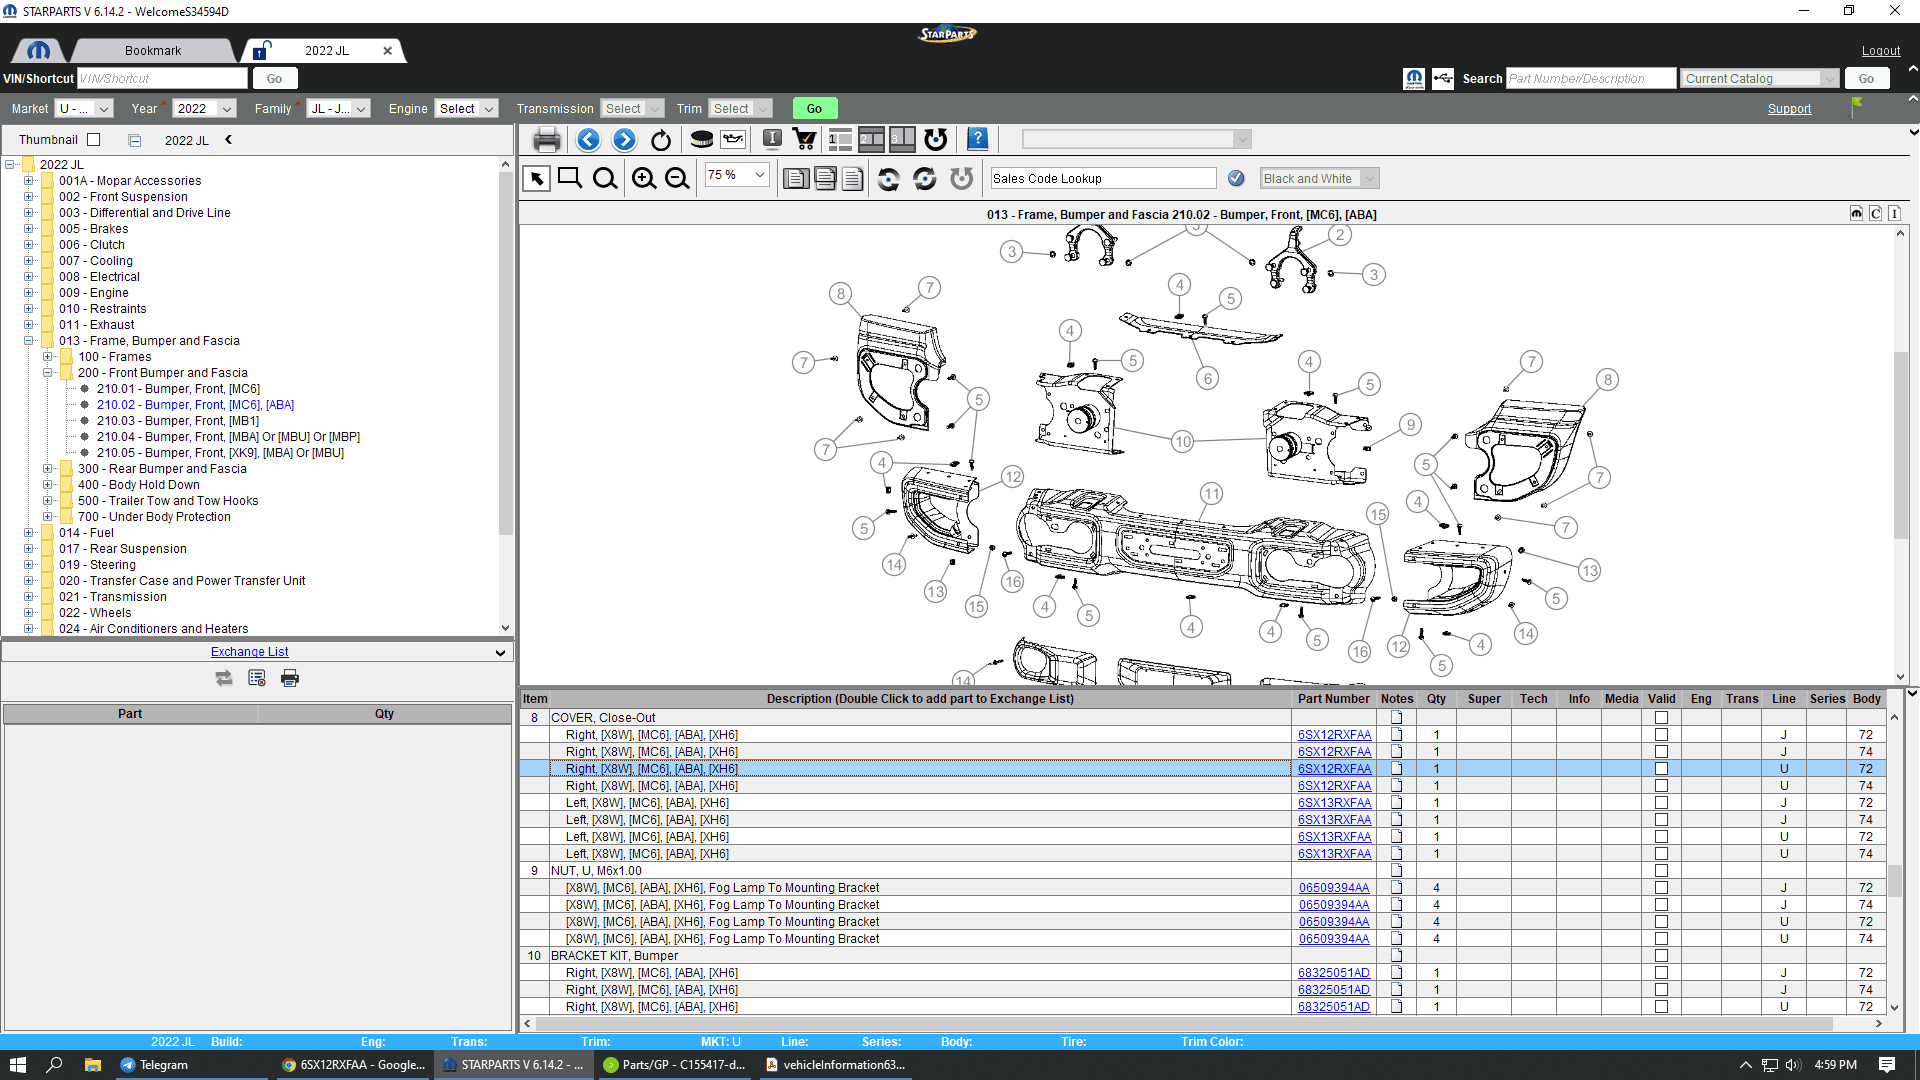Click the zoom in magnifier
Screen dimensions: 1920x1080
pos(644,179)
